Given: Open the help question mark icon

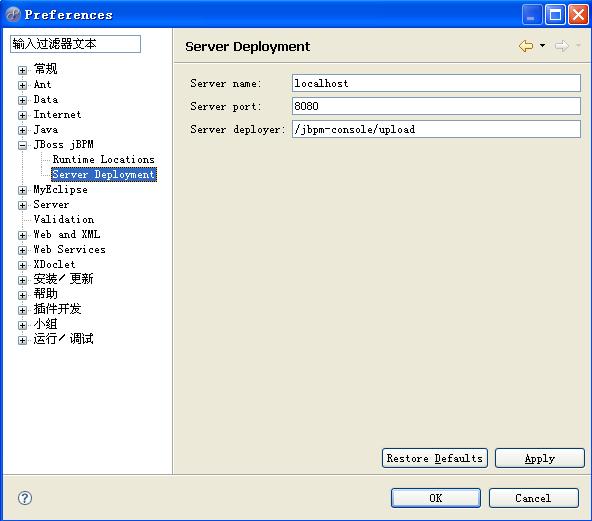Looking at the screenshot, I should pos(25,498).
